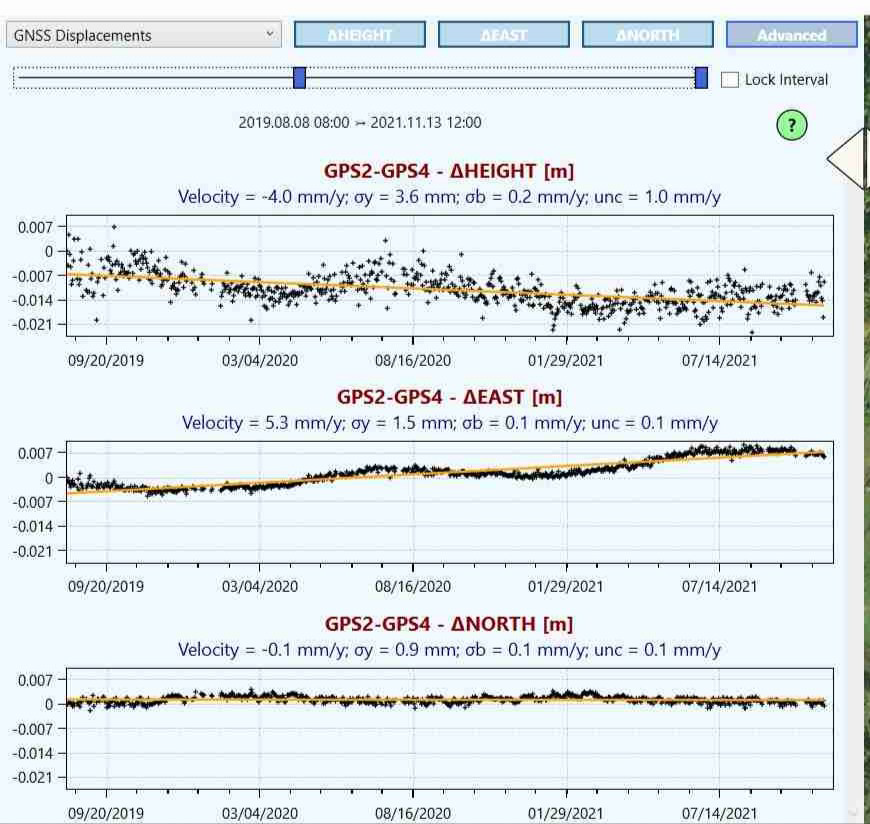The image size is (870, 824).
Task: Click the Velocity = 5.3 mm/y stats line
Action: pyautogui.click(x=450, y=423)
